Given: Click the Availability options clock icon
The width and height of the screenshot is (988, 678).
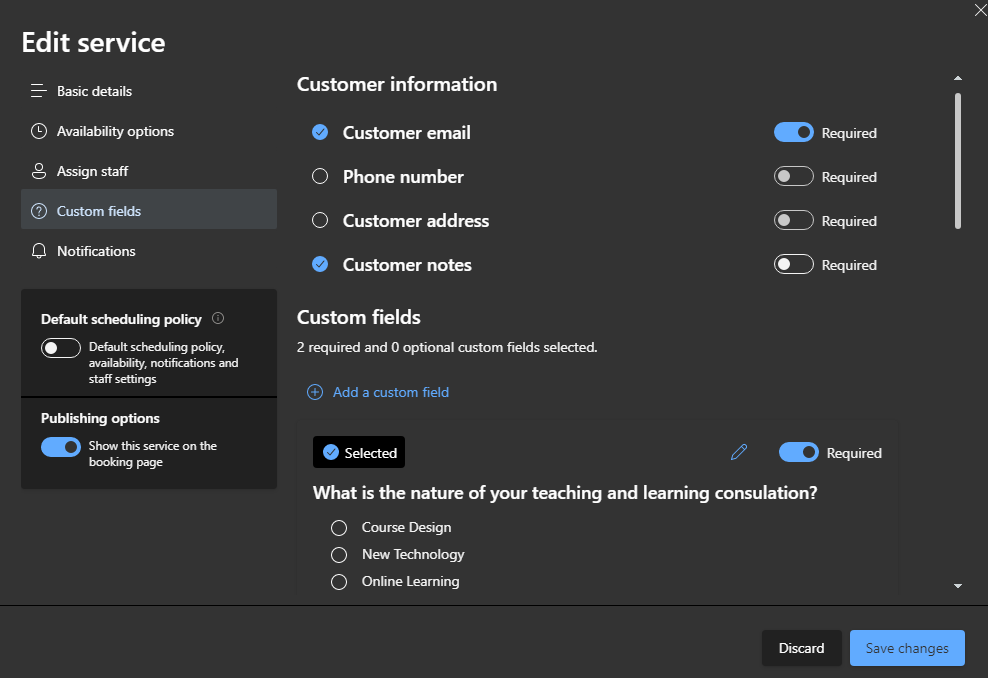Looking at the screenshot, I should (x=39, y=131).
